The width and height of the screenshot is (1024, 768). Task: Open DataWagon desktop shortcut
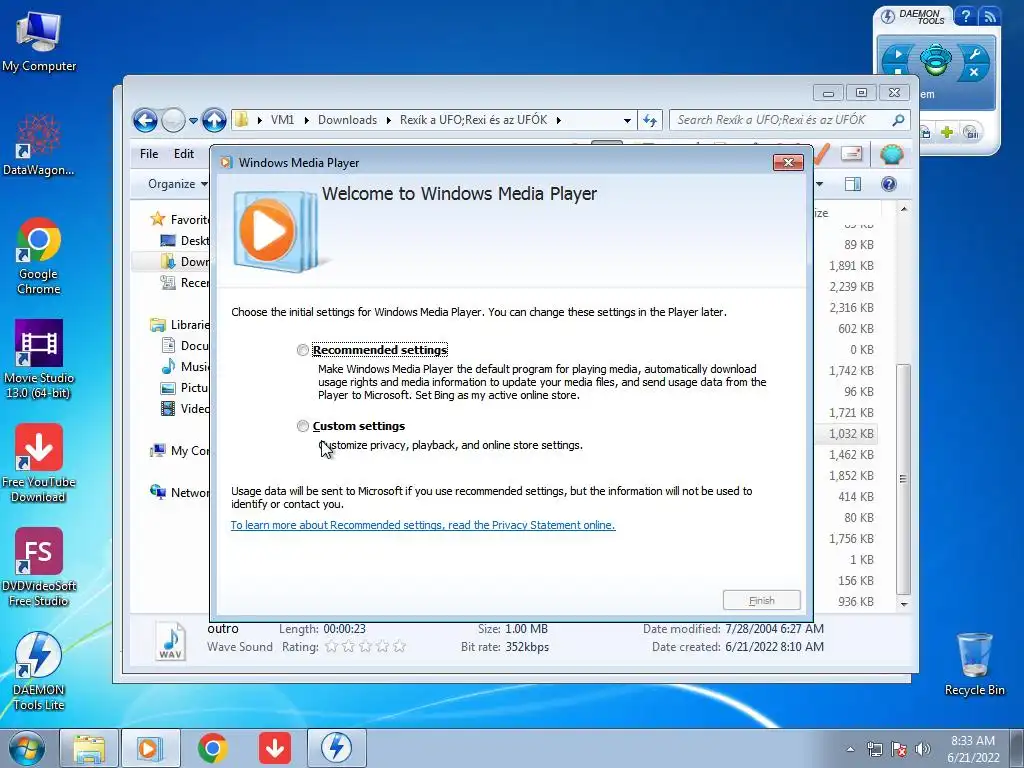(39, 145)
